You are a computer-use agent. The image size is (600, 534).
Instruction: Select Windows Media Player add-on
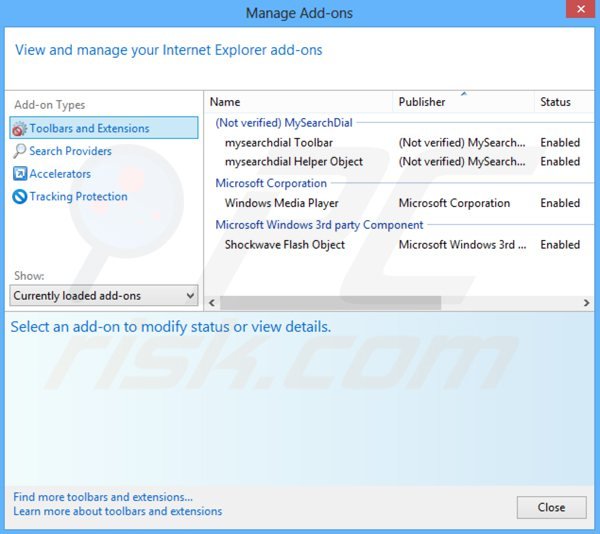tap(281, 203)
